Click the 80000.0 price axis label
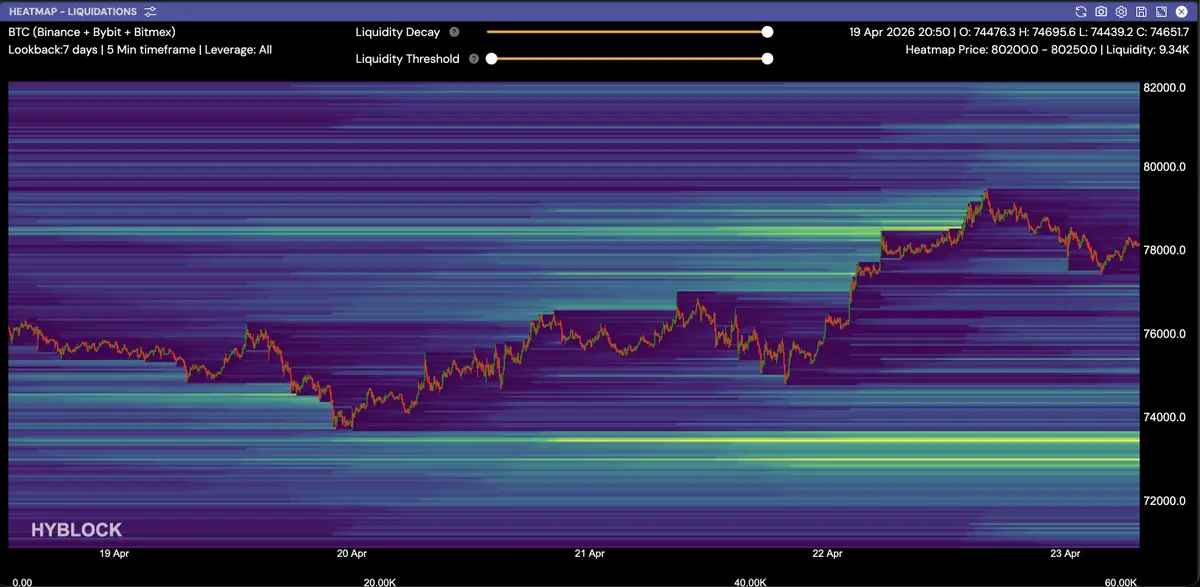 (x=1166, y=167)
